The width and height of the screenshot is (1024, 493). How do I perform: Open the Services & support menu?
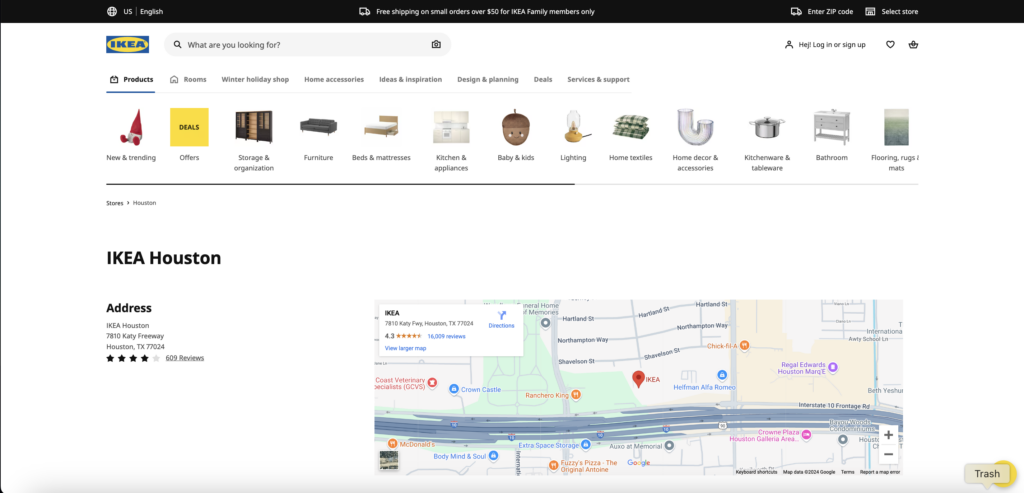point(598,80)
